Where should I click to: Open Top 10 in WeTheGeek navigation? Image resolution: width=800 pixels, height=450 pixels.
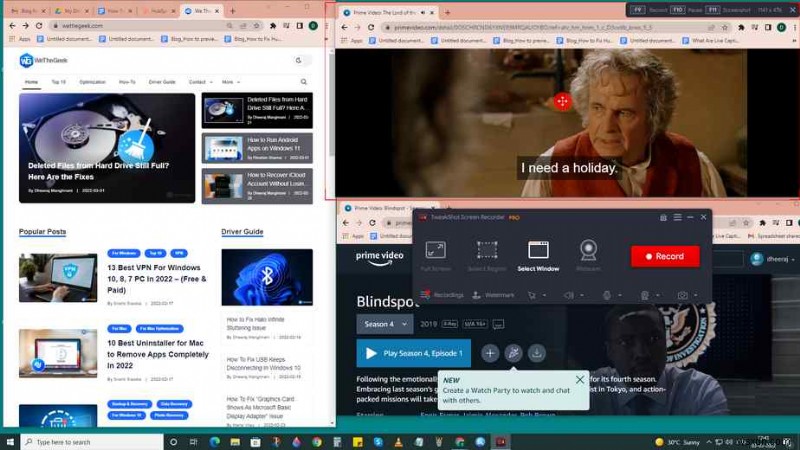click(58, 82)
